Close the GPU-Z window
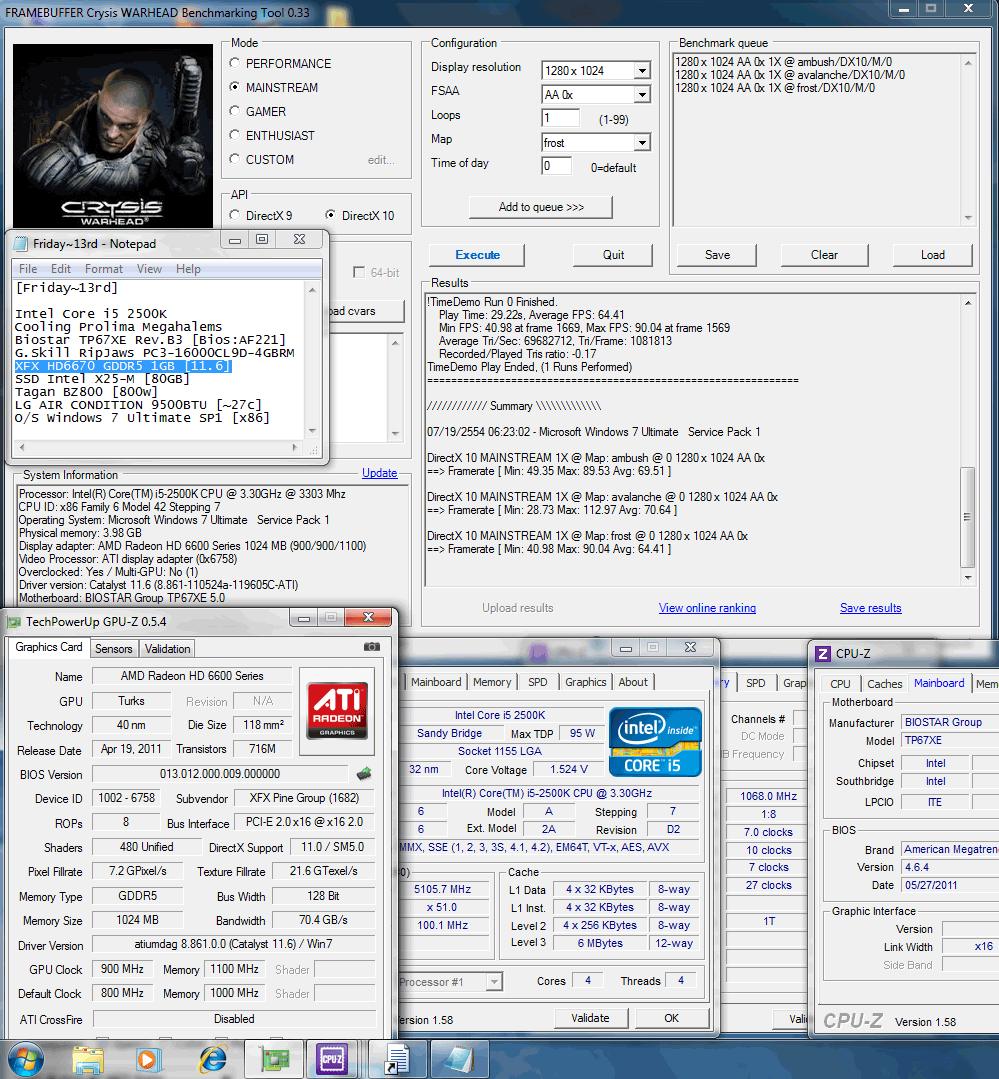 tap(369, 617)
